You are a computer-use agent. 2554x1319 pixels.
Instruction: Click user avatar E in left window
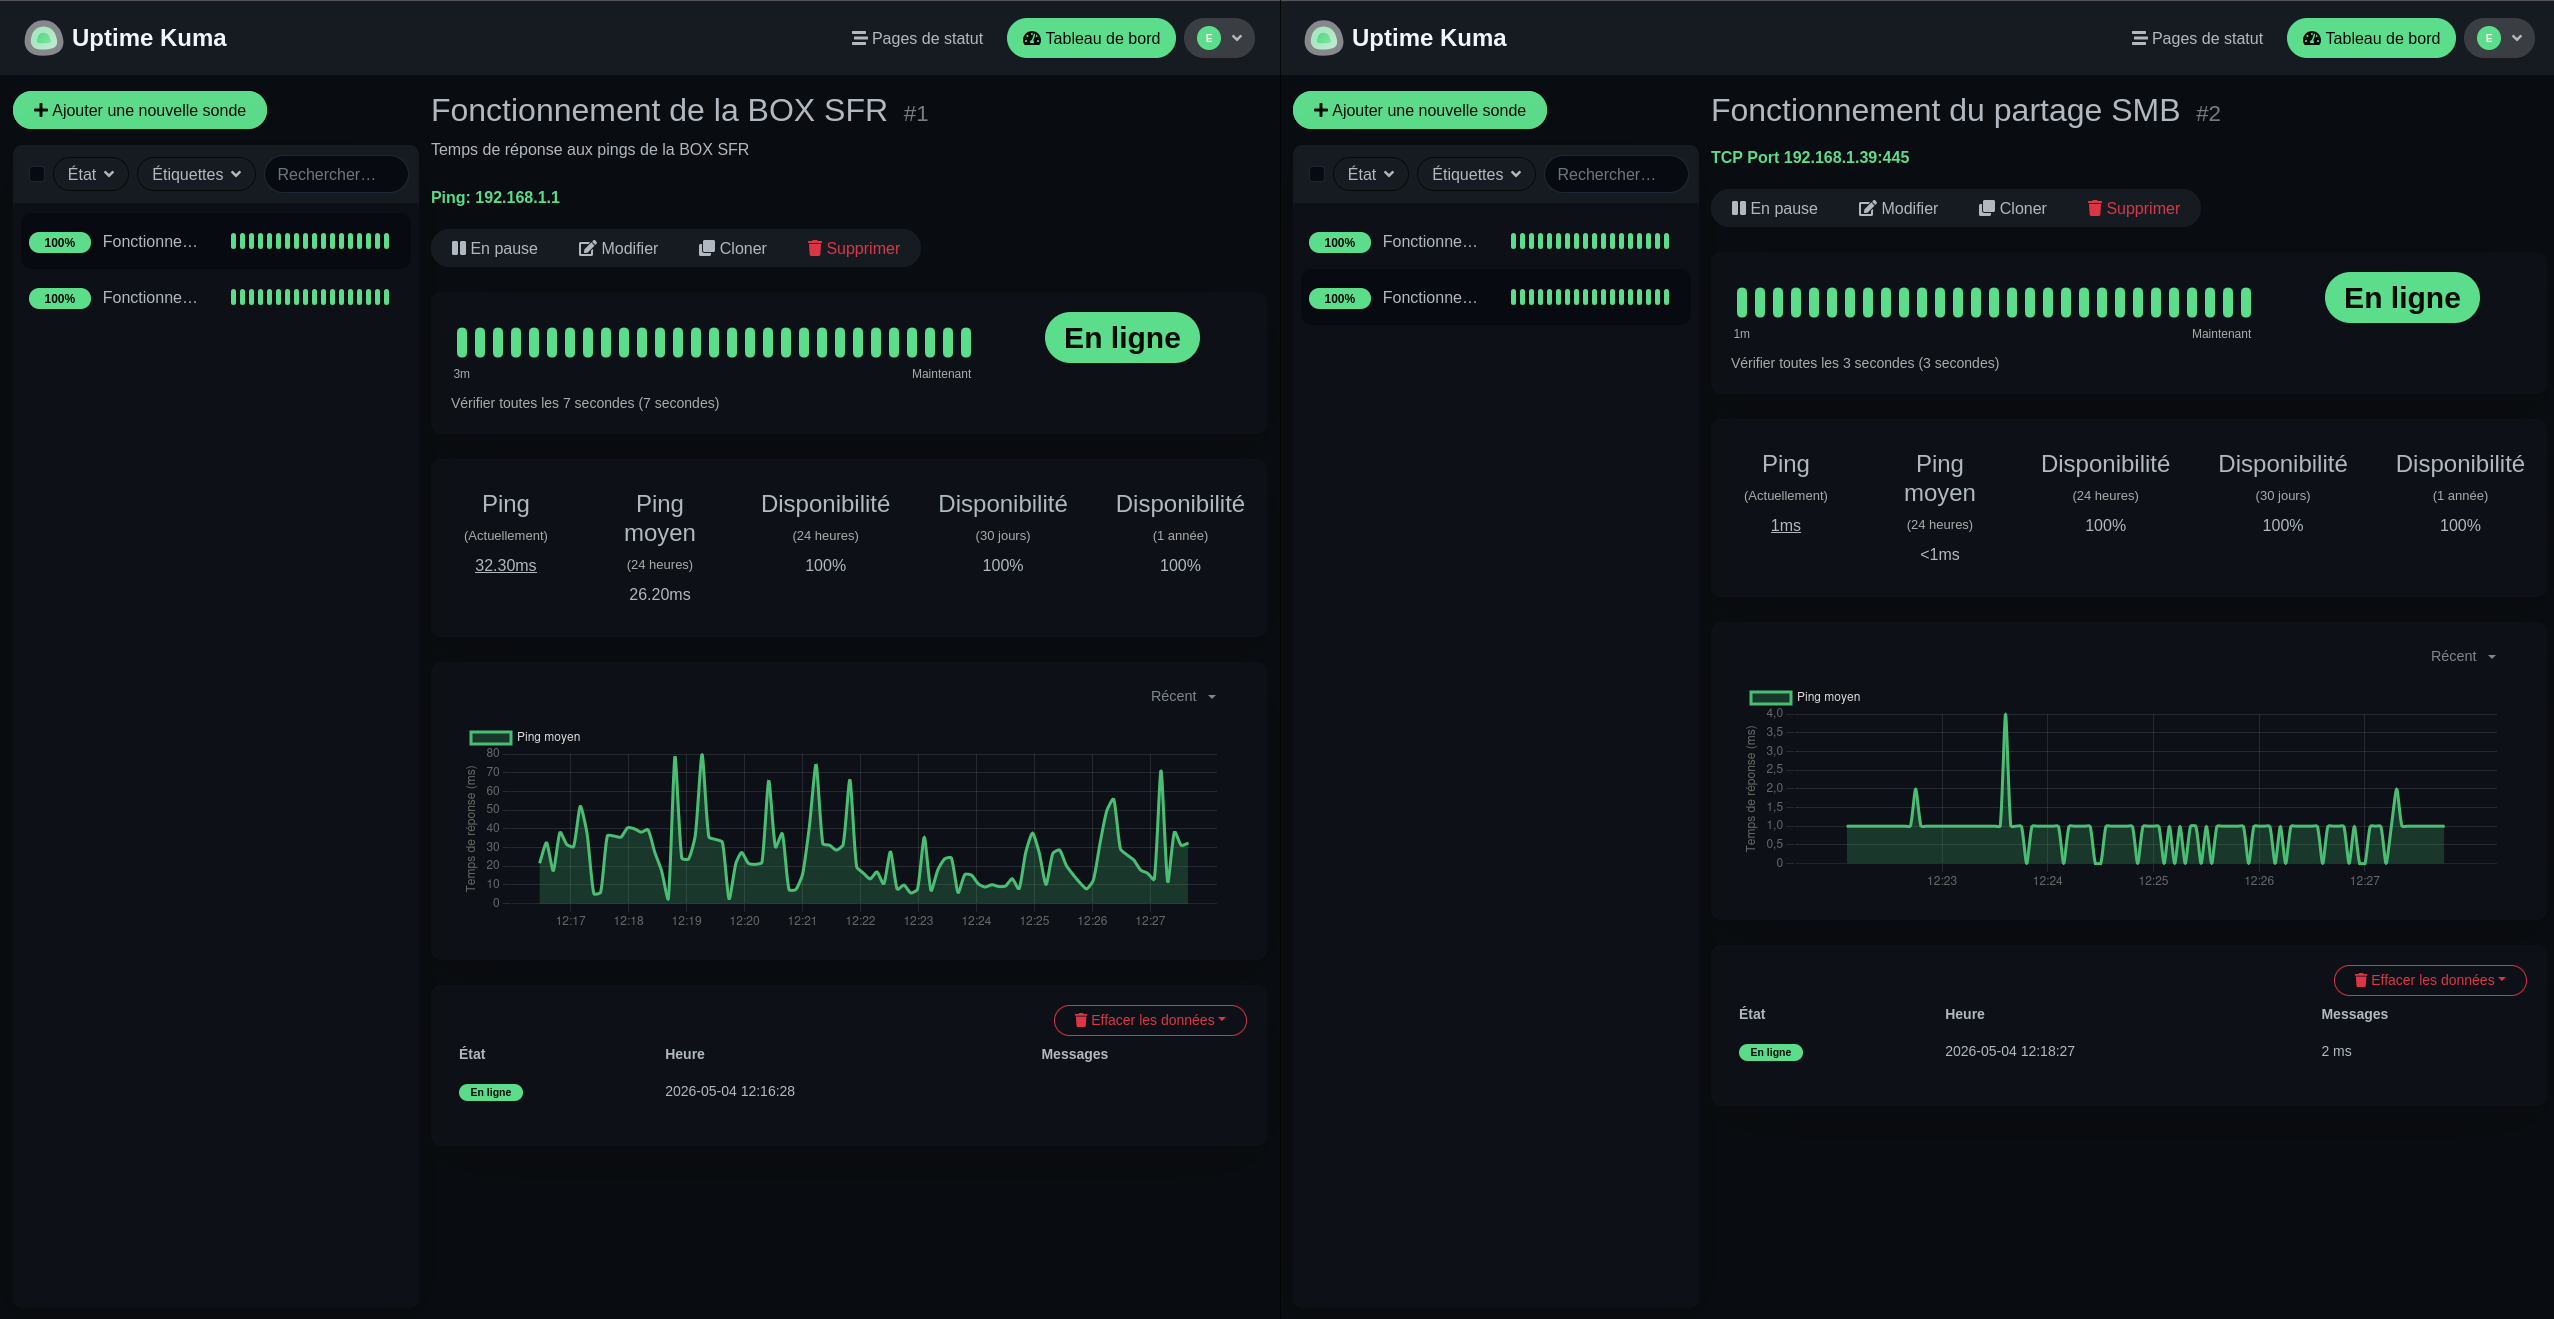[1209, 38]
